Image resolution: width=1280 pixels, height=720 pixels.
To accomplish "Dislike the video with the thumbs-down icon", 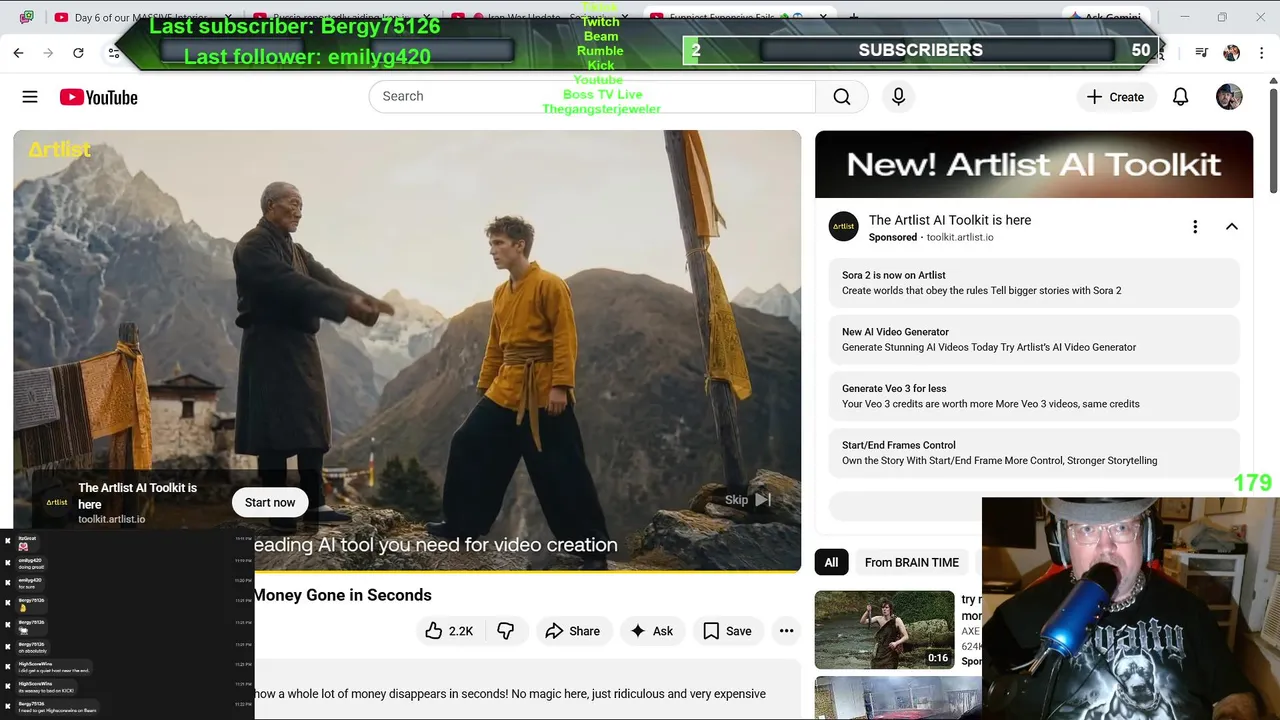I will tap(506, 631).
